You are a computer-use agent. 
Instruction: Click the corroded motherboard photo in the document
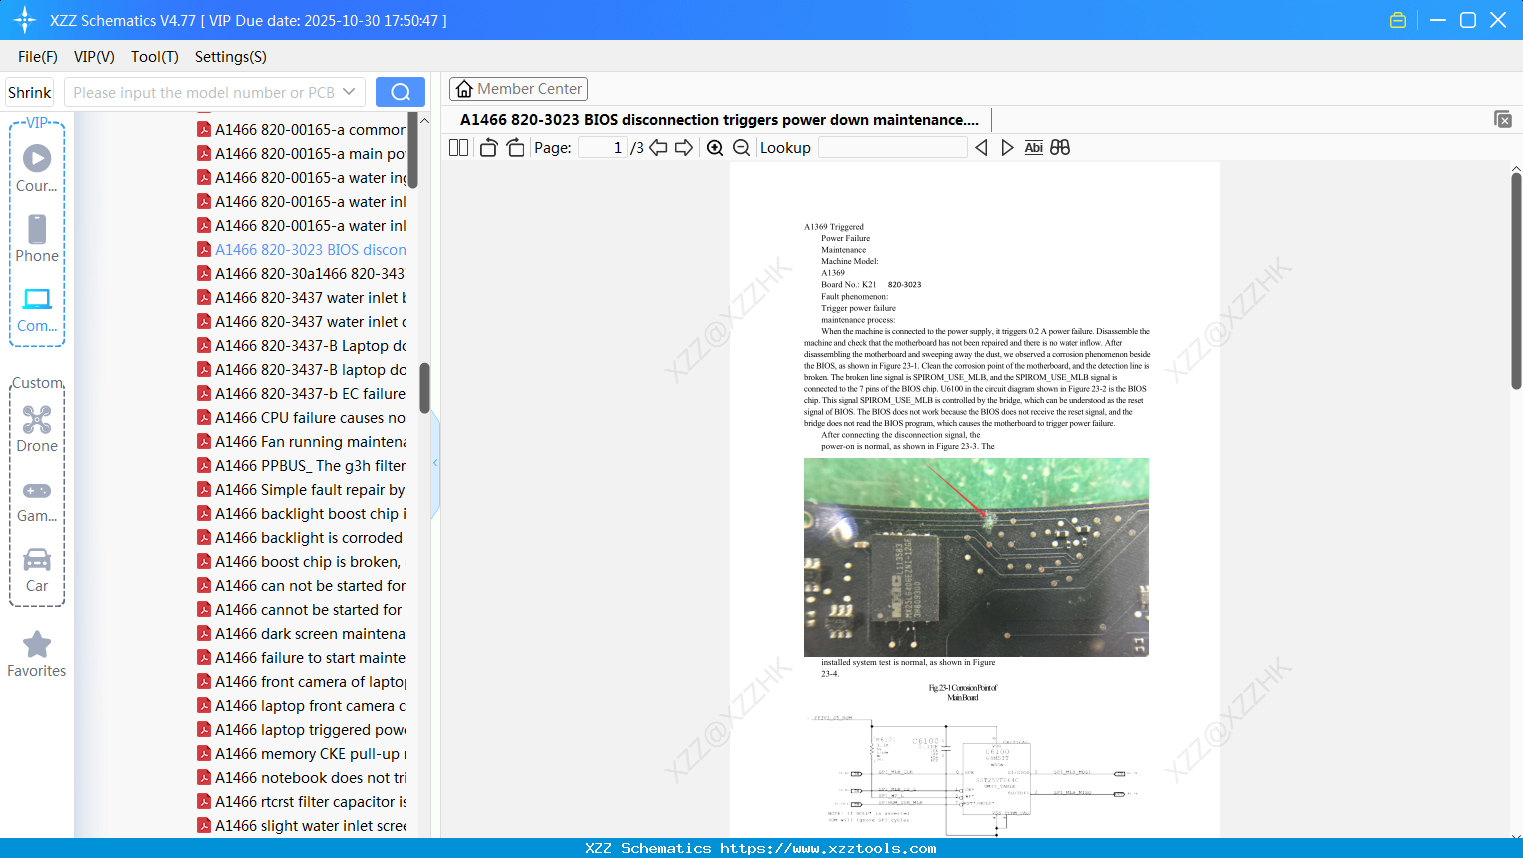pyautogui.click(x=976, y=557)
